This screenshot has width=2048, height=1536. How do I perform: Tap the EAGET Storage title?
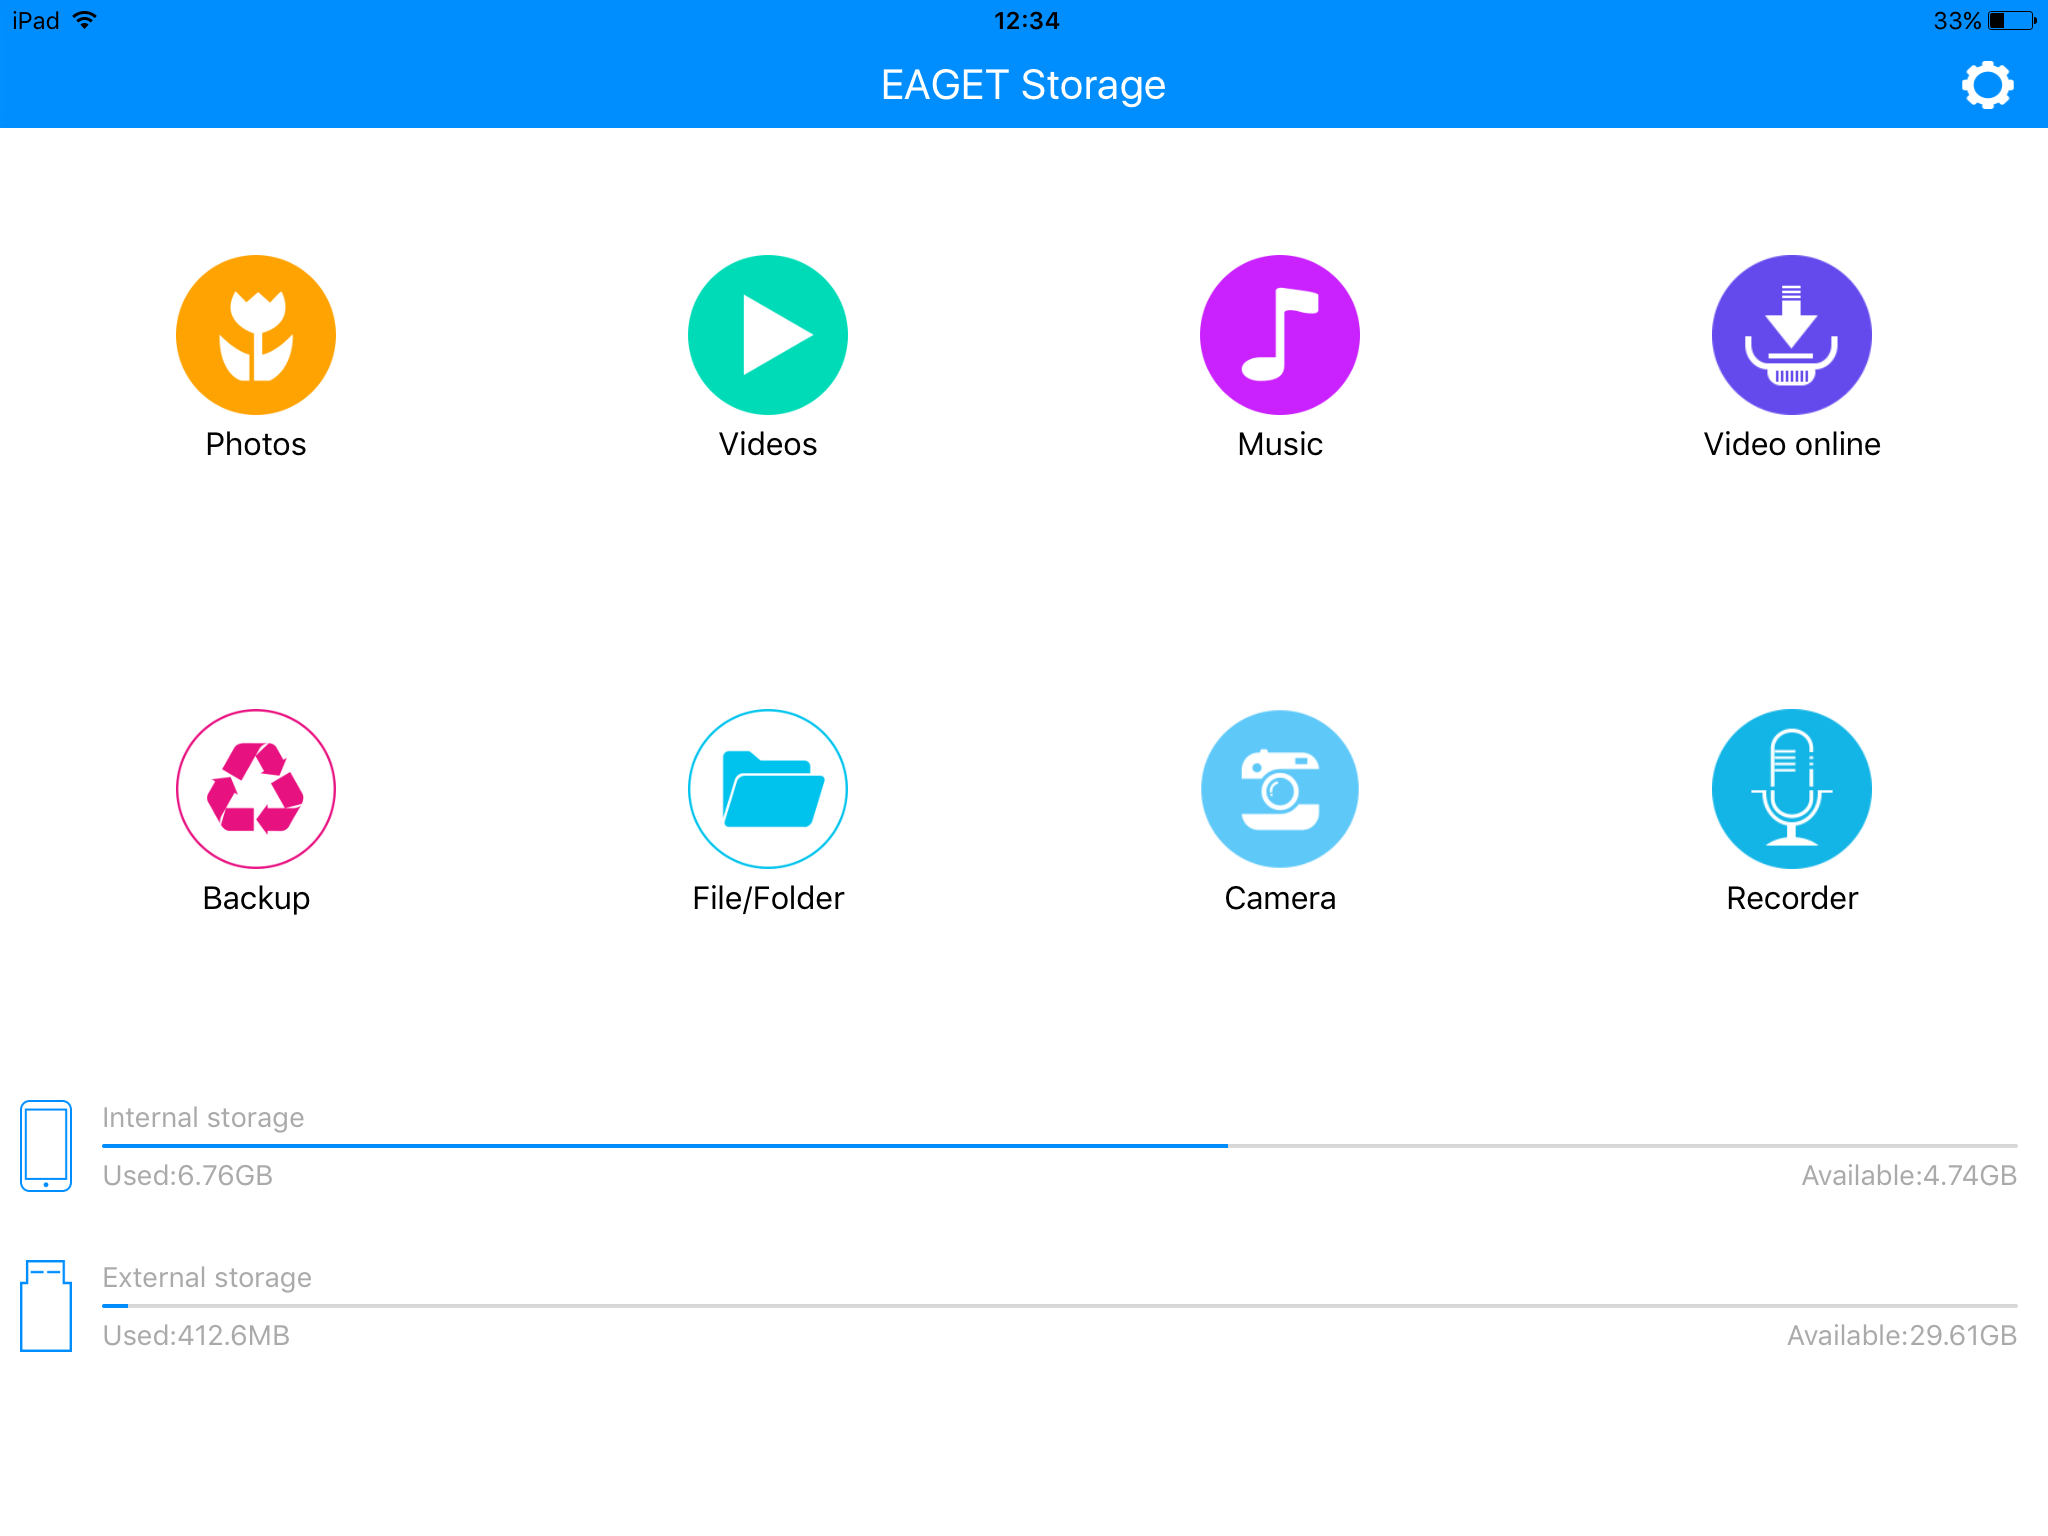point(1023,85)
